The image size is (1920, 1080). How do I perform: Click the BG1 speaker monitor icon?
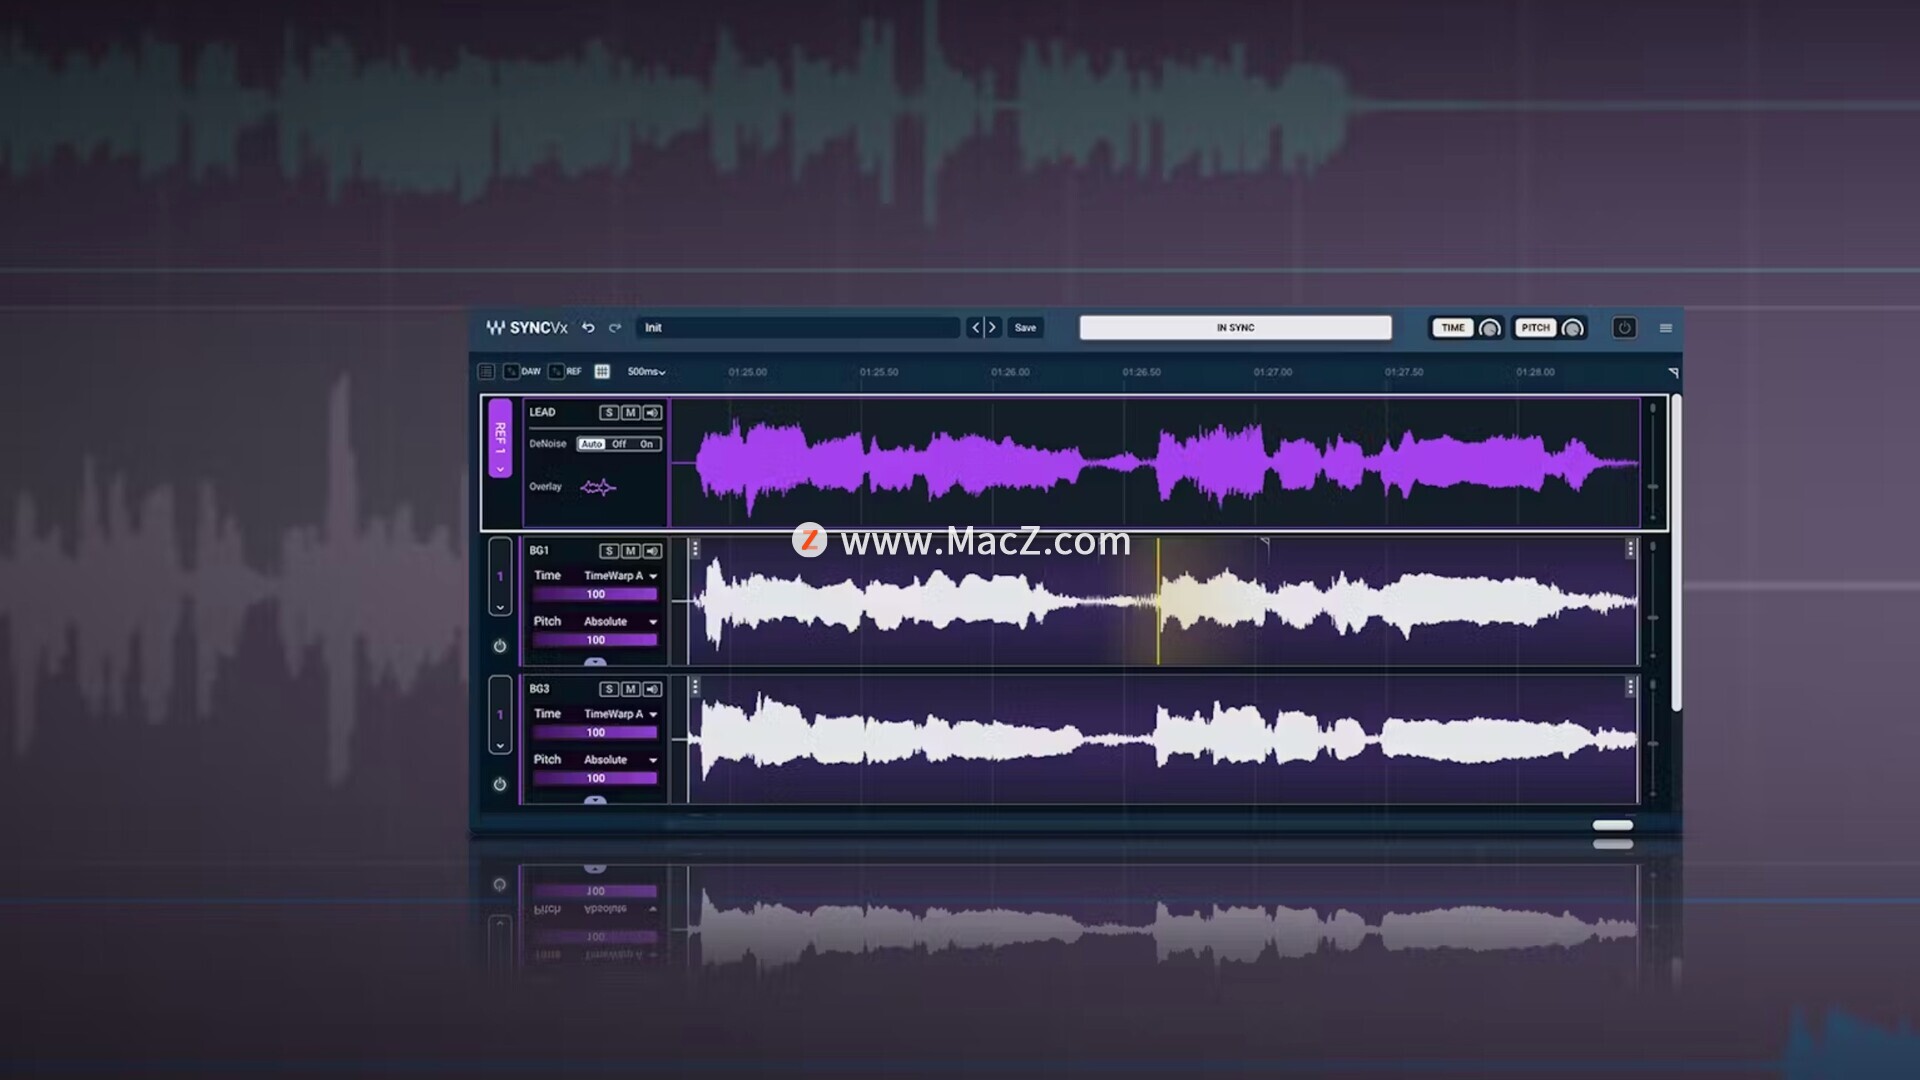652,551
